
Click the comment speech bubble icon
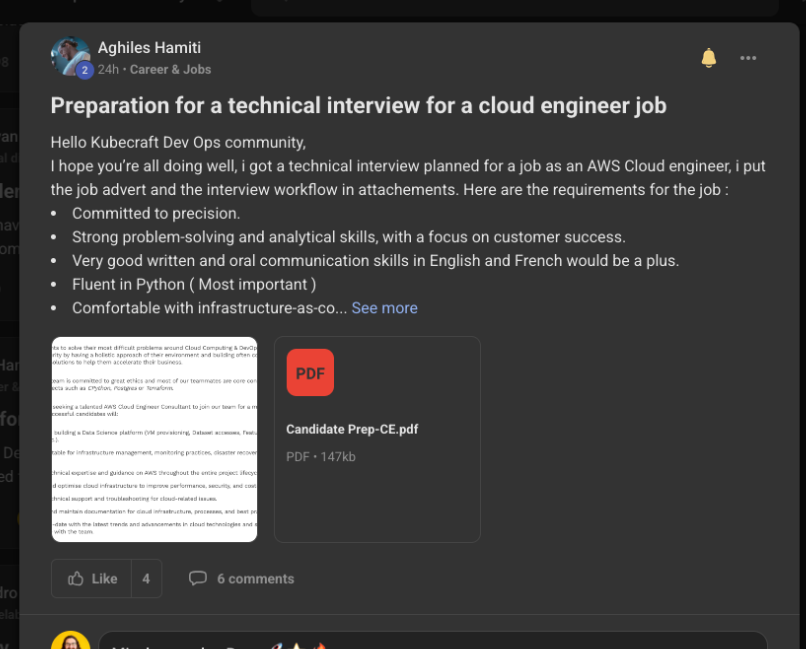point(199,578)
